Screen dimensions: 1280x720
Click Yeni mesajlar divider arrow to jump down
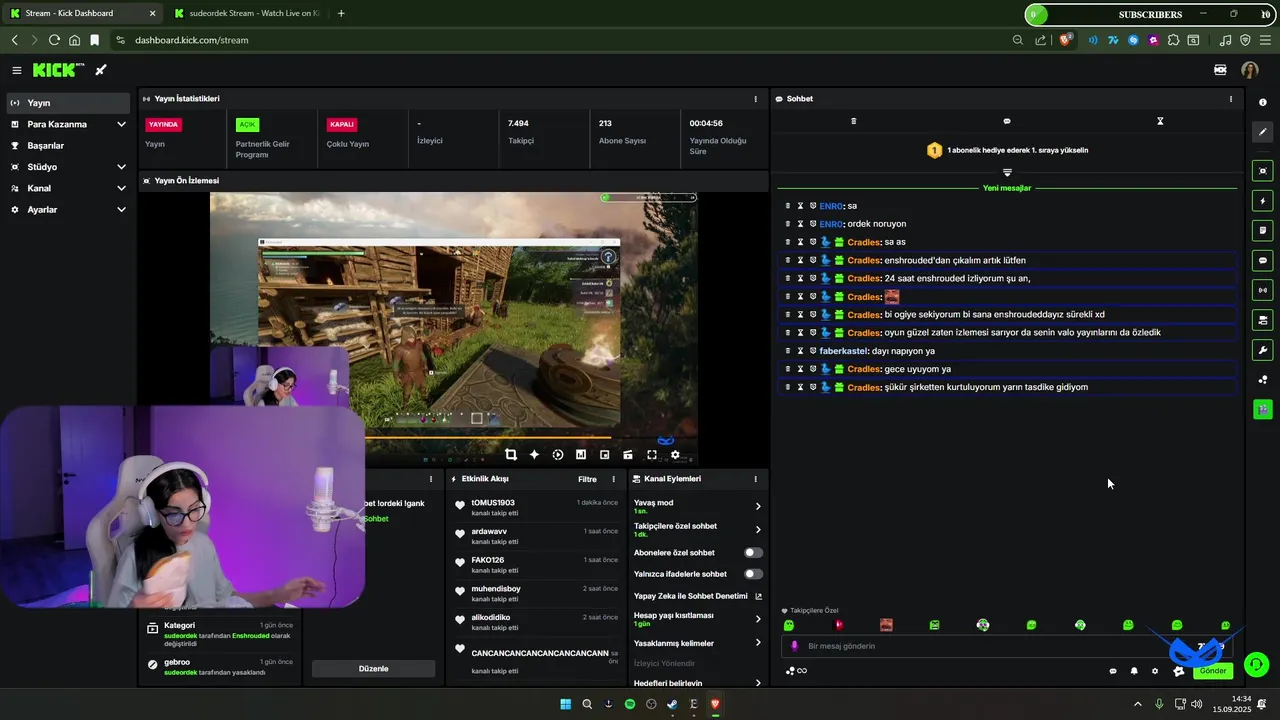pyautogui.click(x=1007, y=172)
